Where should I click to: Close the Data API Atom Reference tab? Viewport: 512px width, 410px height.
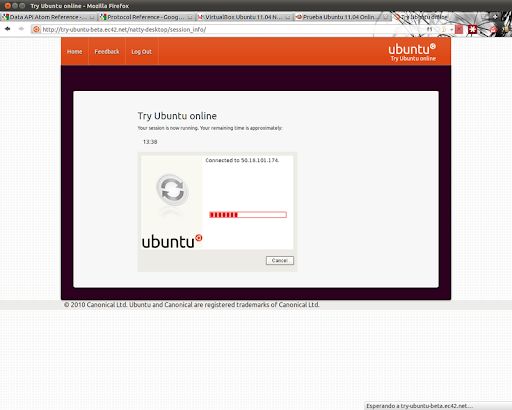[x=92, y=17]
